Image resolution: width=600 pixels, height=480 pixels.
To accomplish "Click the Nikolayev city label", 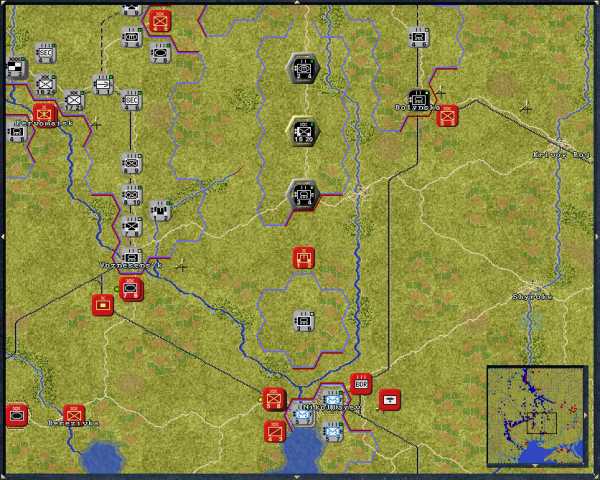I will [331, 408].
